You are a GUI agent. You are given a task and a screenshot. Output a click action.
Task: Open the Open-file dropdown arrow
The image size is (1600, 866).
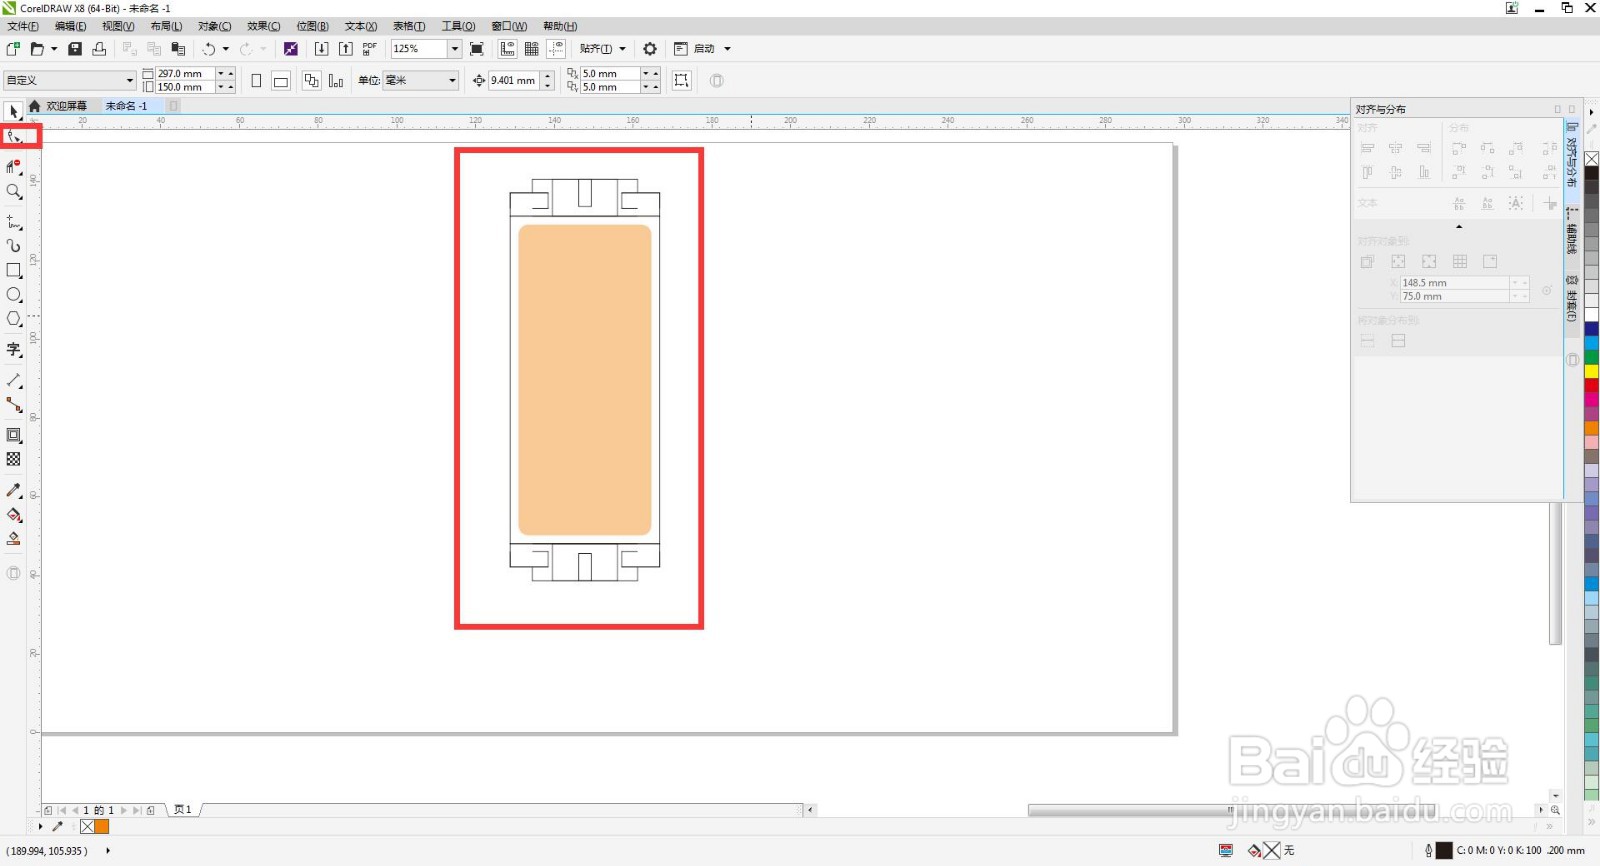[x=54, y=49]
